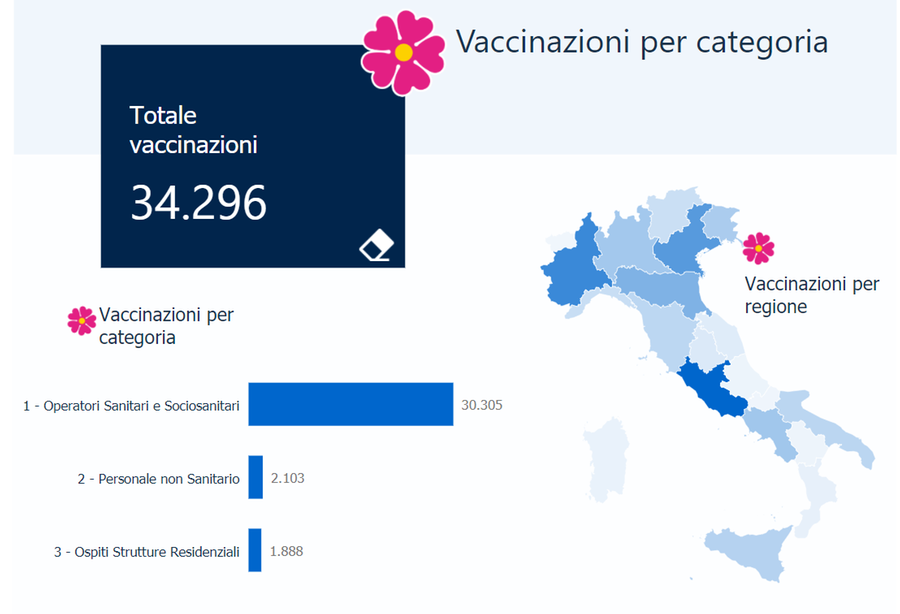Click the large Vaccinazioni per categoria page title
The image size is (900, 614).
tap(642, 42)
